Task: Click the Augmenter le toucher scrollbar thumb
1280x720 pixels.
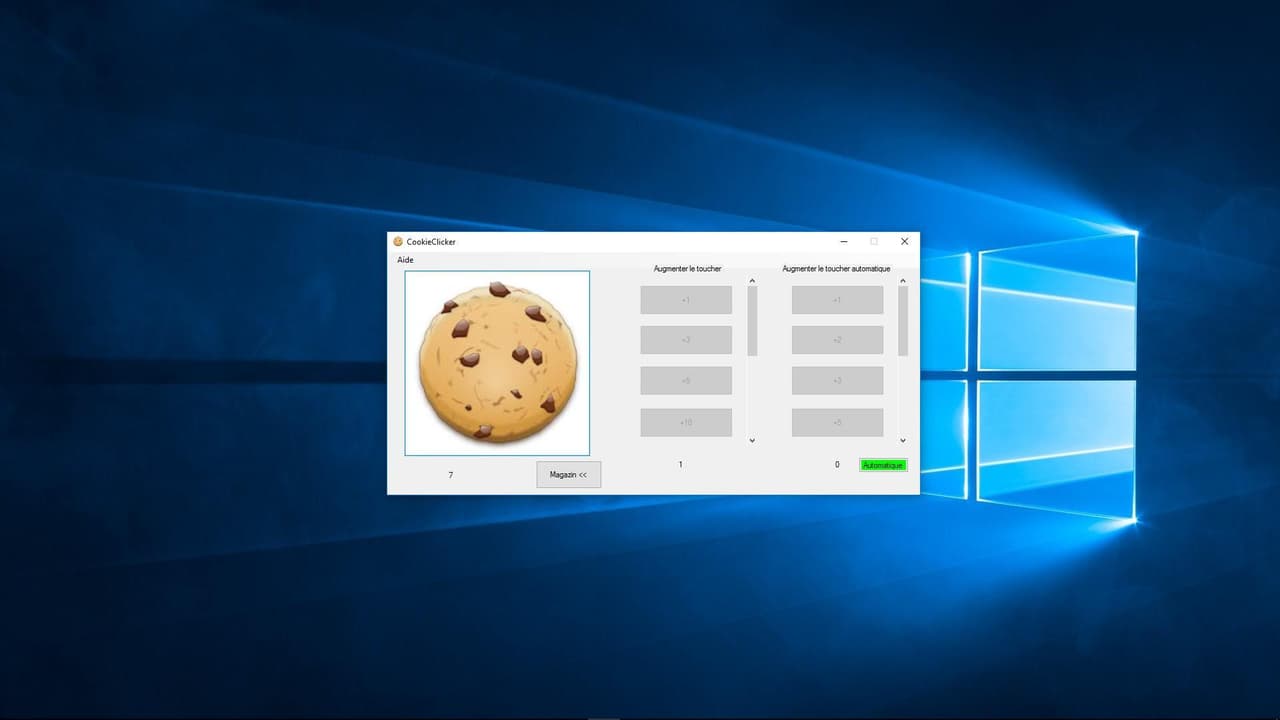Action: click(752, 321)
